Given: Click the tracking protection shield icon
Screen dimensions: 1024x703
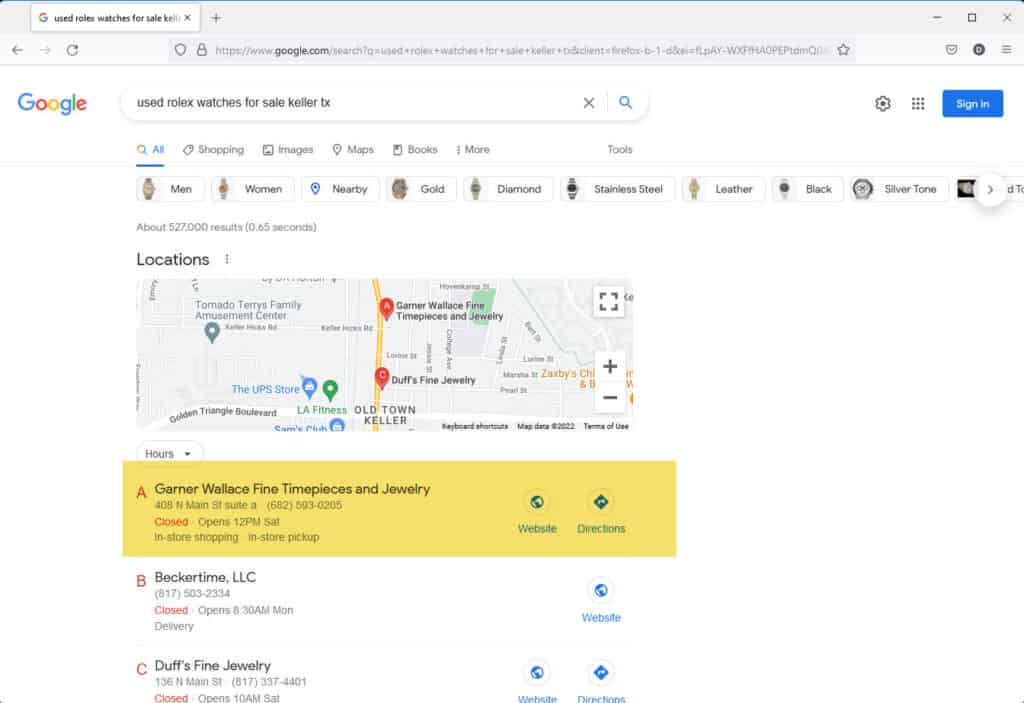Looking at the screenshot, I should coord(180,50).
